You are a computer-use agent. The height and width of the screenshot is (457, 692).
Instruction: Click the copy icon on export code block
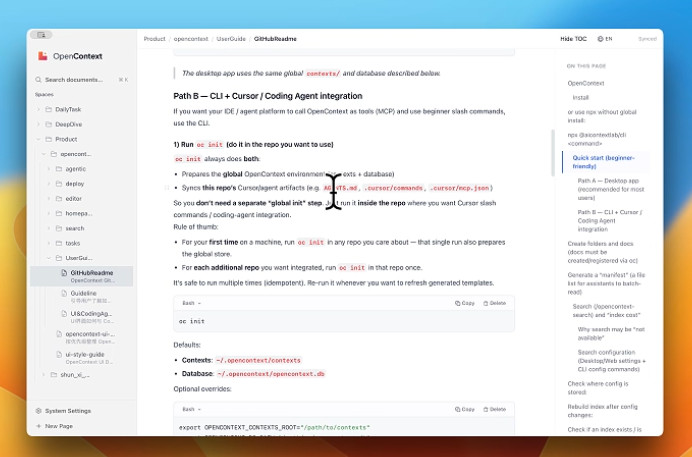pos(457,409)
